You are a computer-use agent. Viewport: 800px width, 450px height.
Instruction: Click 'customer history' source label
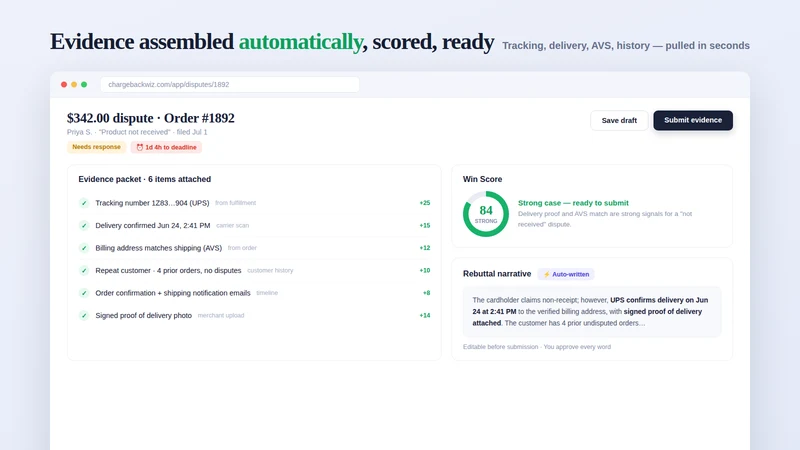point(270,270)
